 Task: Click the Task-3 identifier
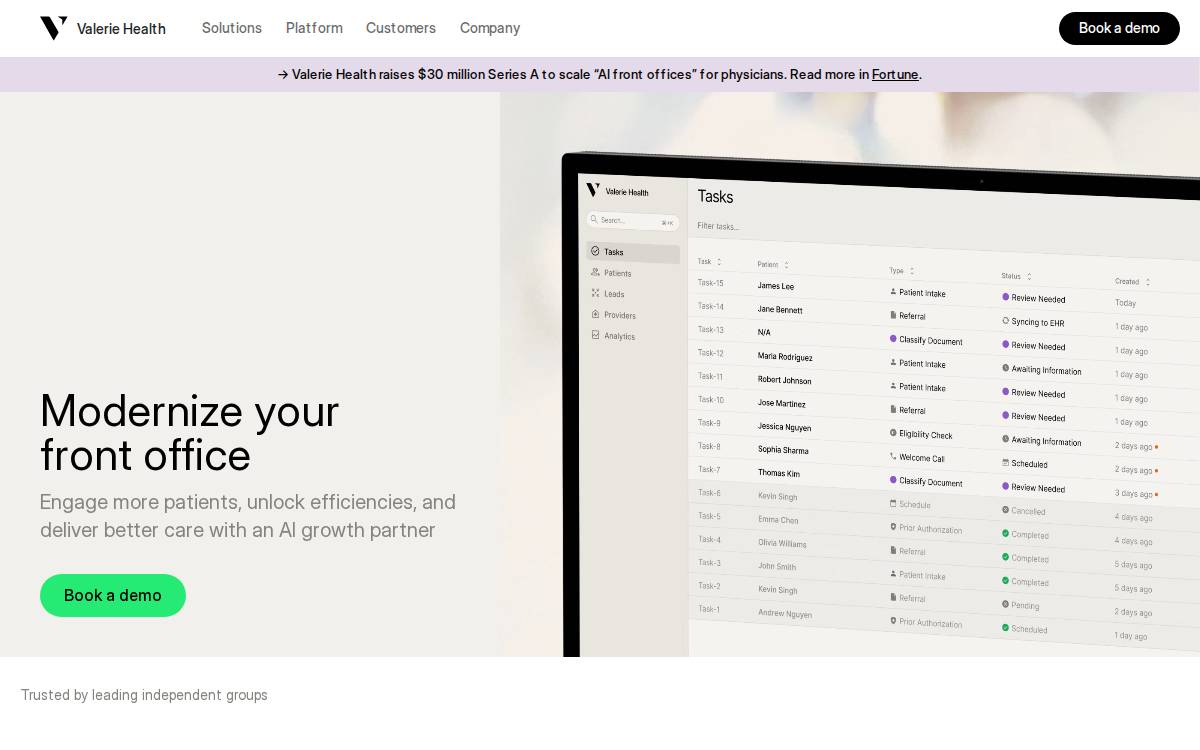(x=709, y=562)
